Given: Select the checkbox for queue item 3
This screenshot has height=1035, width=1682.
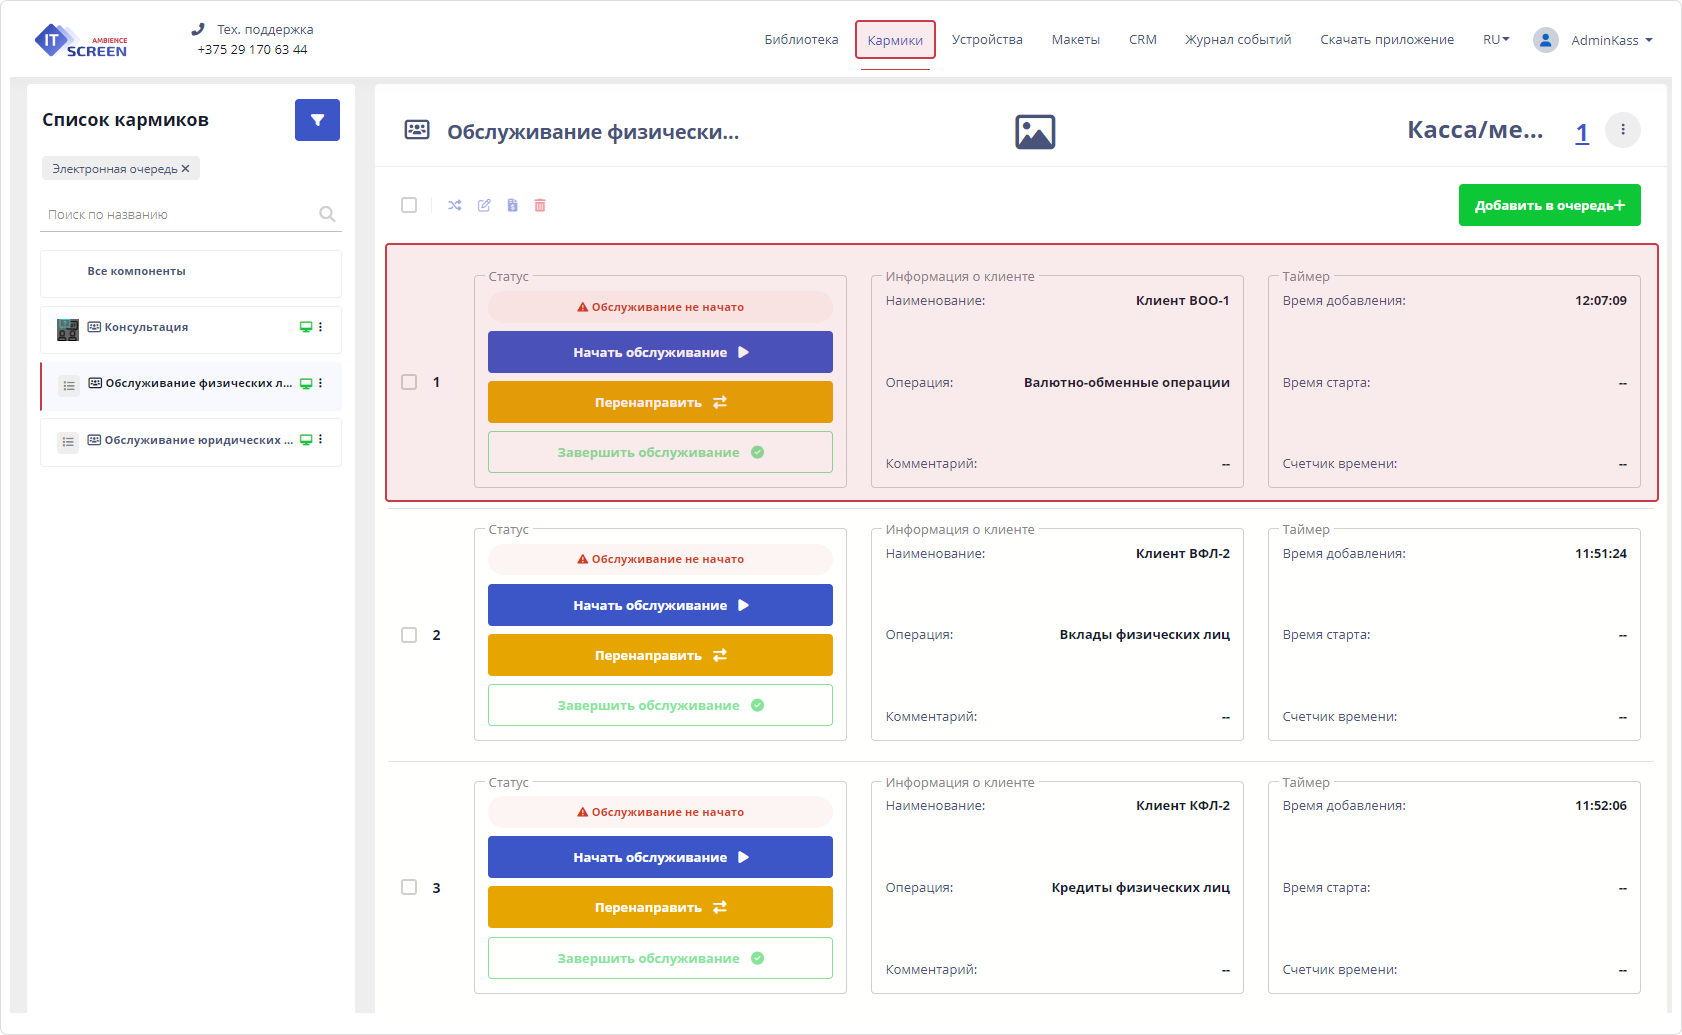Looking at the screenshot, I should (x=409, y=887).
